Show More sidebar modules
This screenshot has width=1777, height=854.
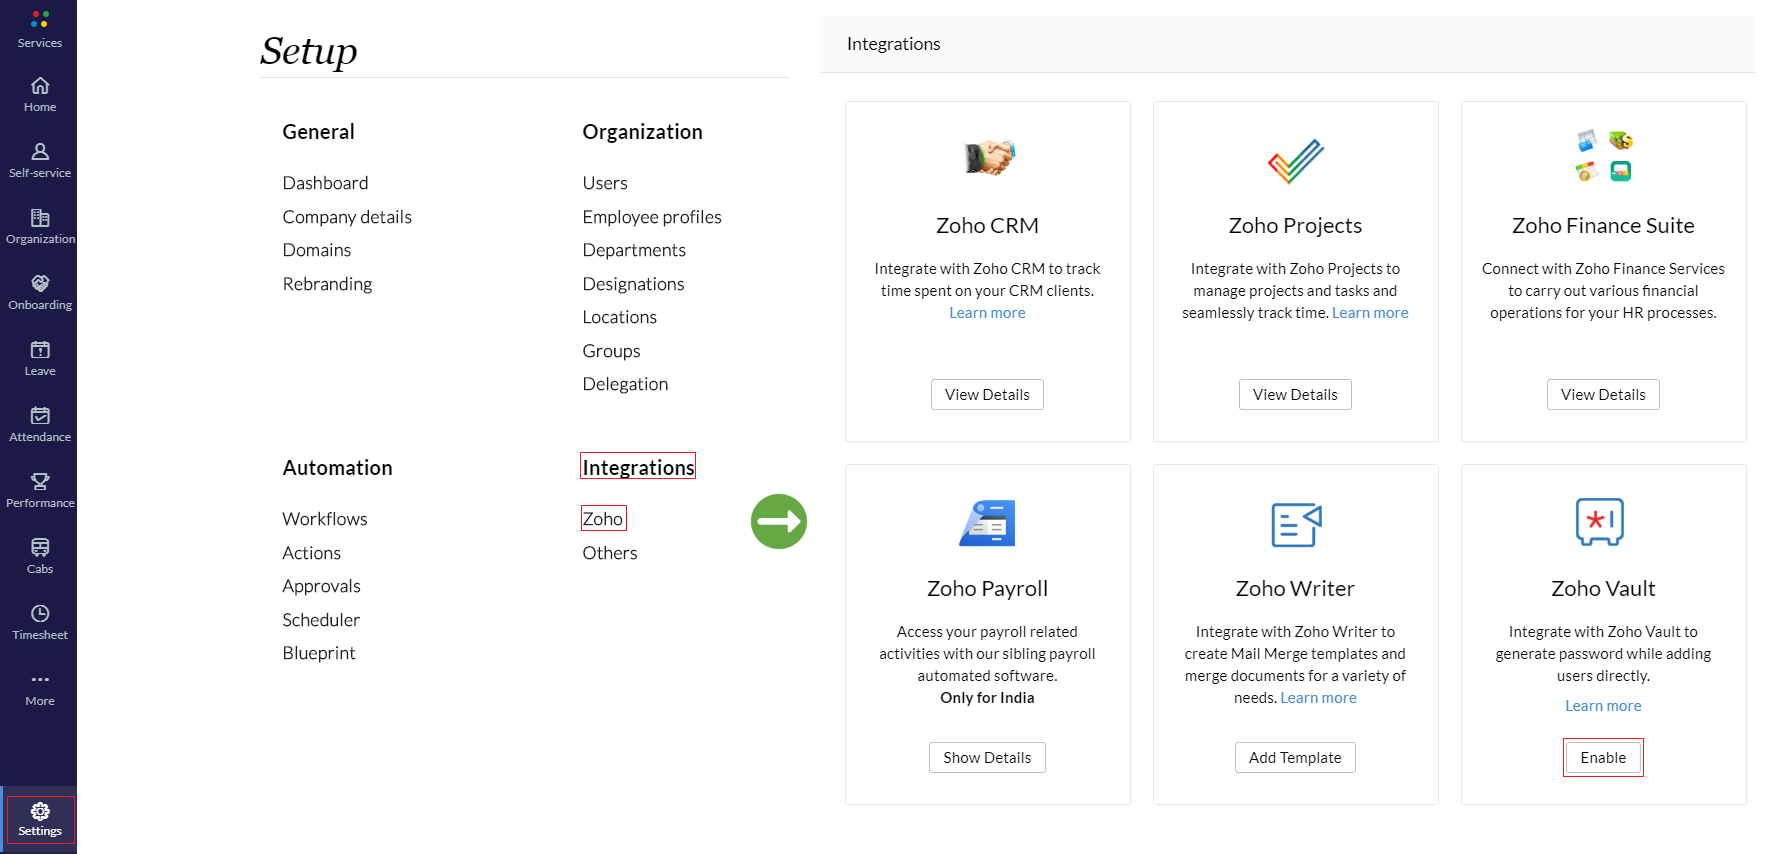pyautogui.click(x=40, y=688)
